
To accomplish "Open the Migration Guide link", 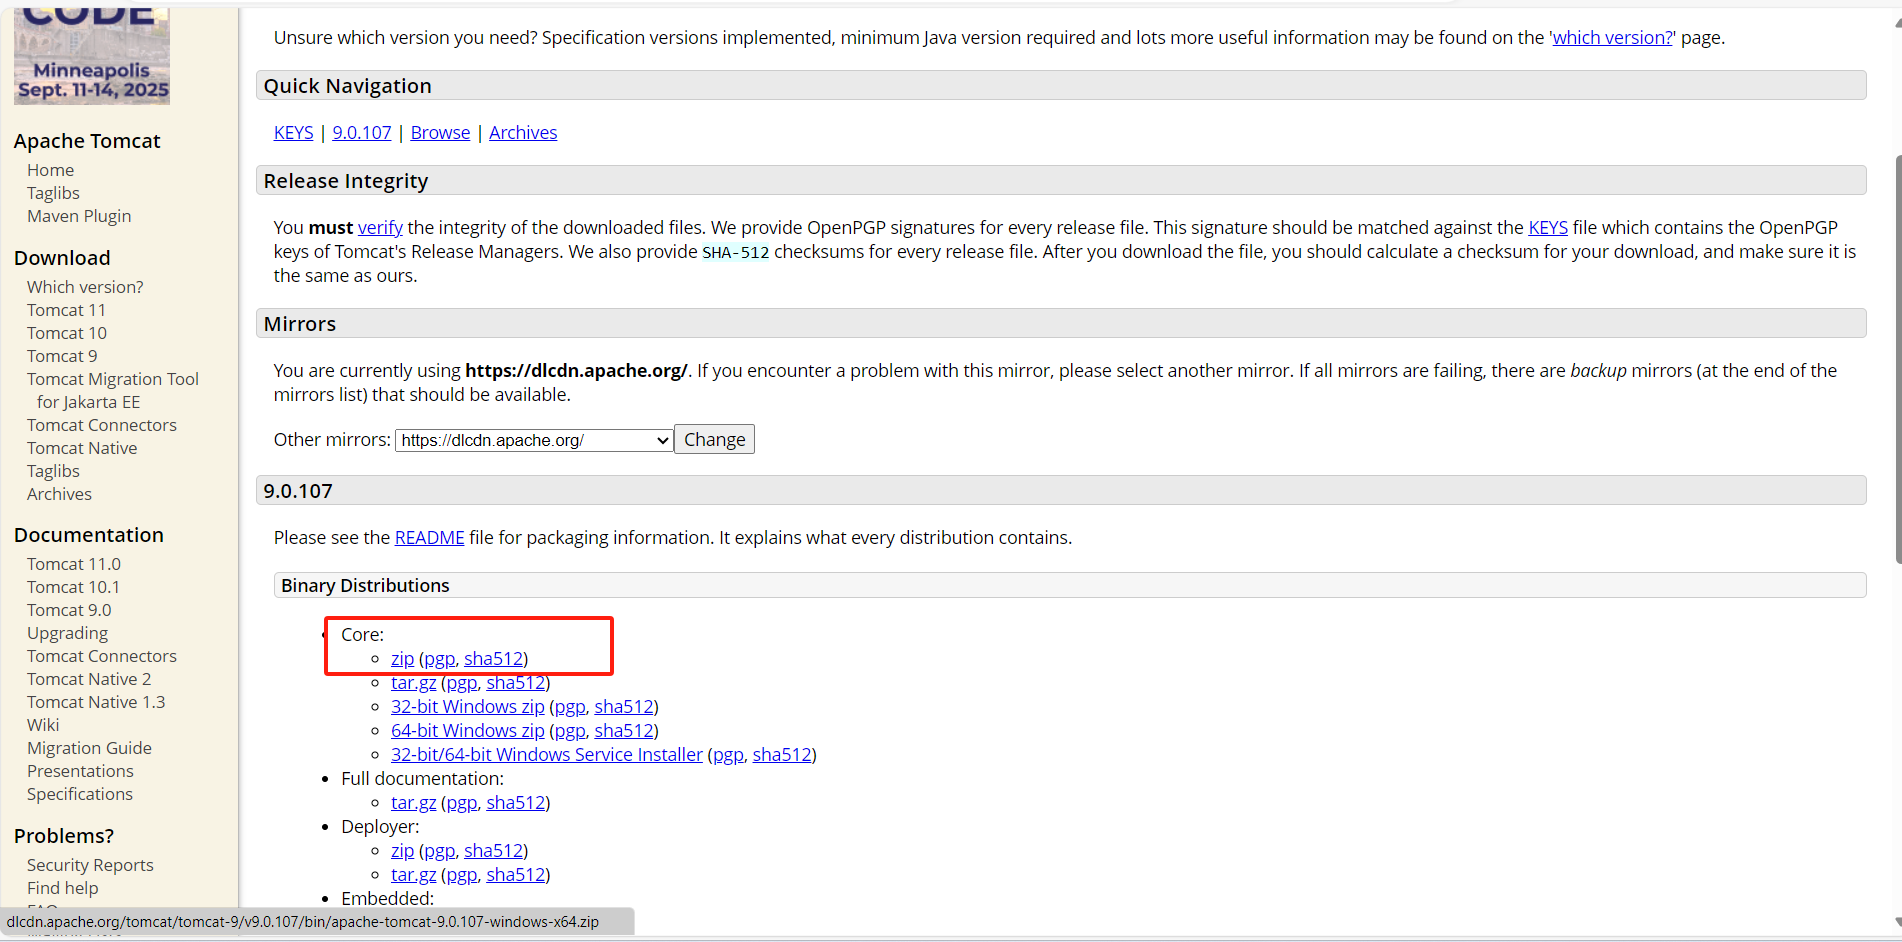I will click(x=89, y=748).
